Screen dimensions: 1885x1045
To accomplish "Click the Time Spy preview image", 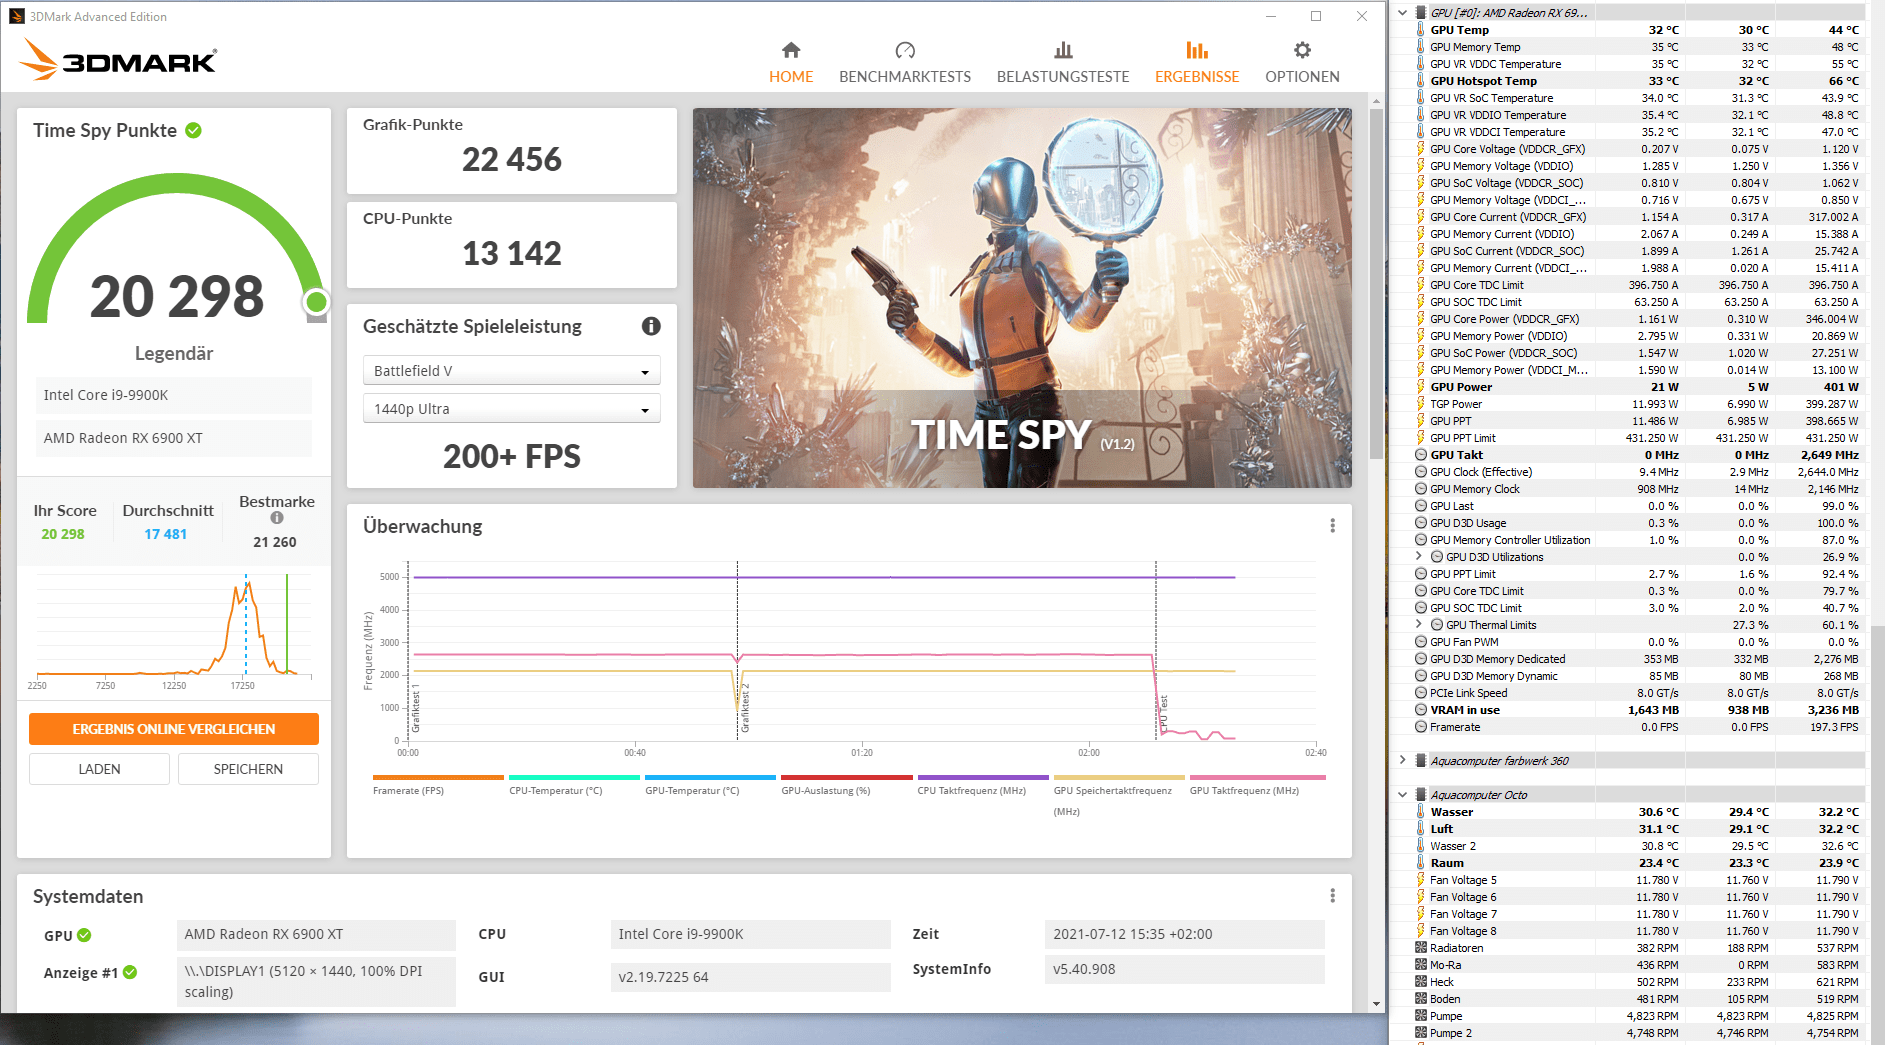I will pos(1022,298).
